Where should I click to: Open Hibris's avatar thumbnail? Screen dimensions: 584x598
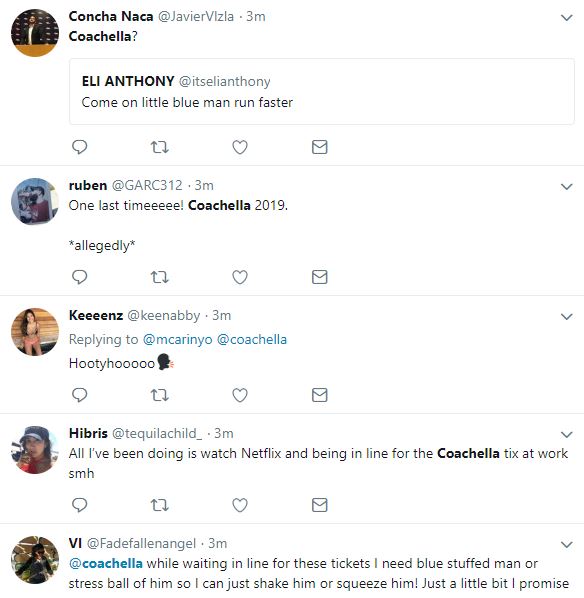[35, 450]
